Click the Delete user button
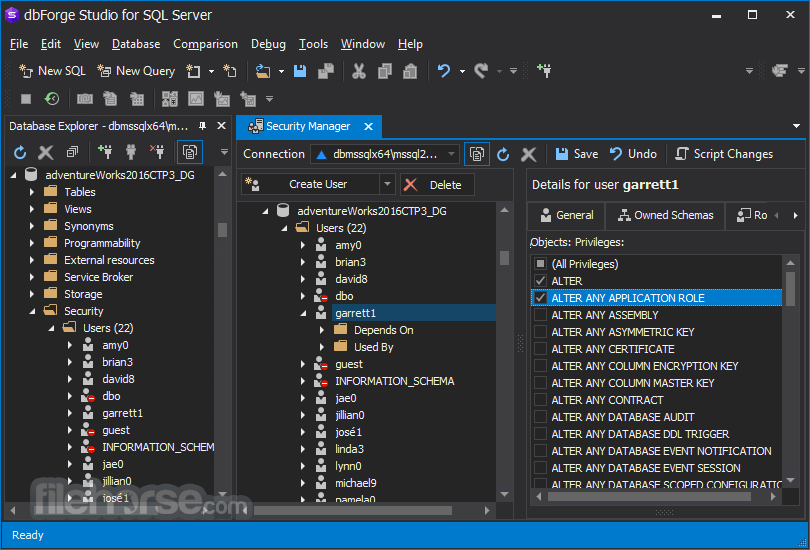Image resolution: width=810 pixels, height=550 pixels. tap(437, 185)
